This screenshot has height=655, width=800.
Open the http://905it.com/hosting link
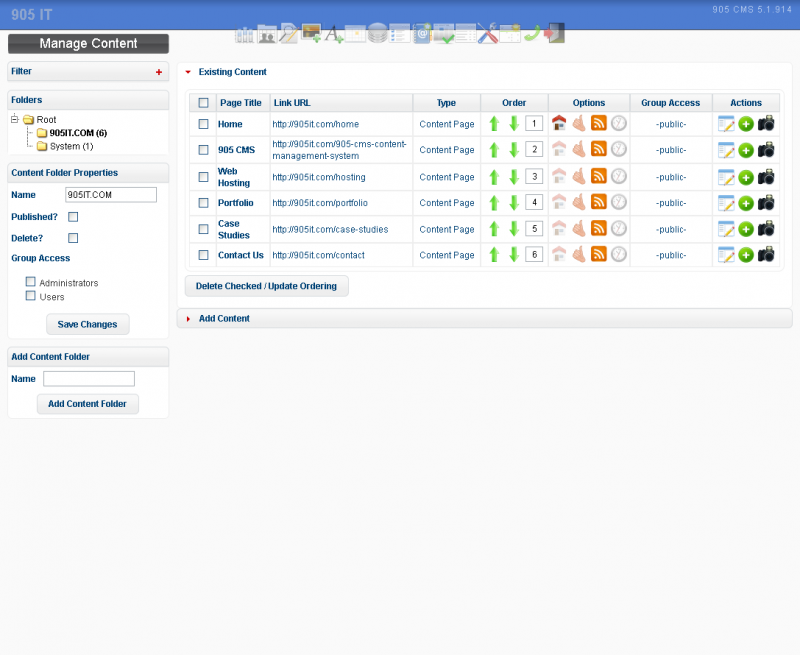point(319,177)
